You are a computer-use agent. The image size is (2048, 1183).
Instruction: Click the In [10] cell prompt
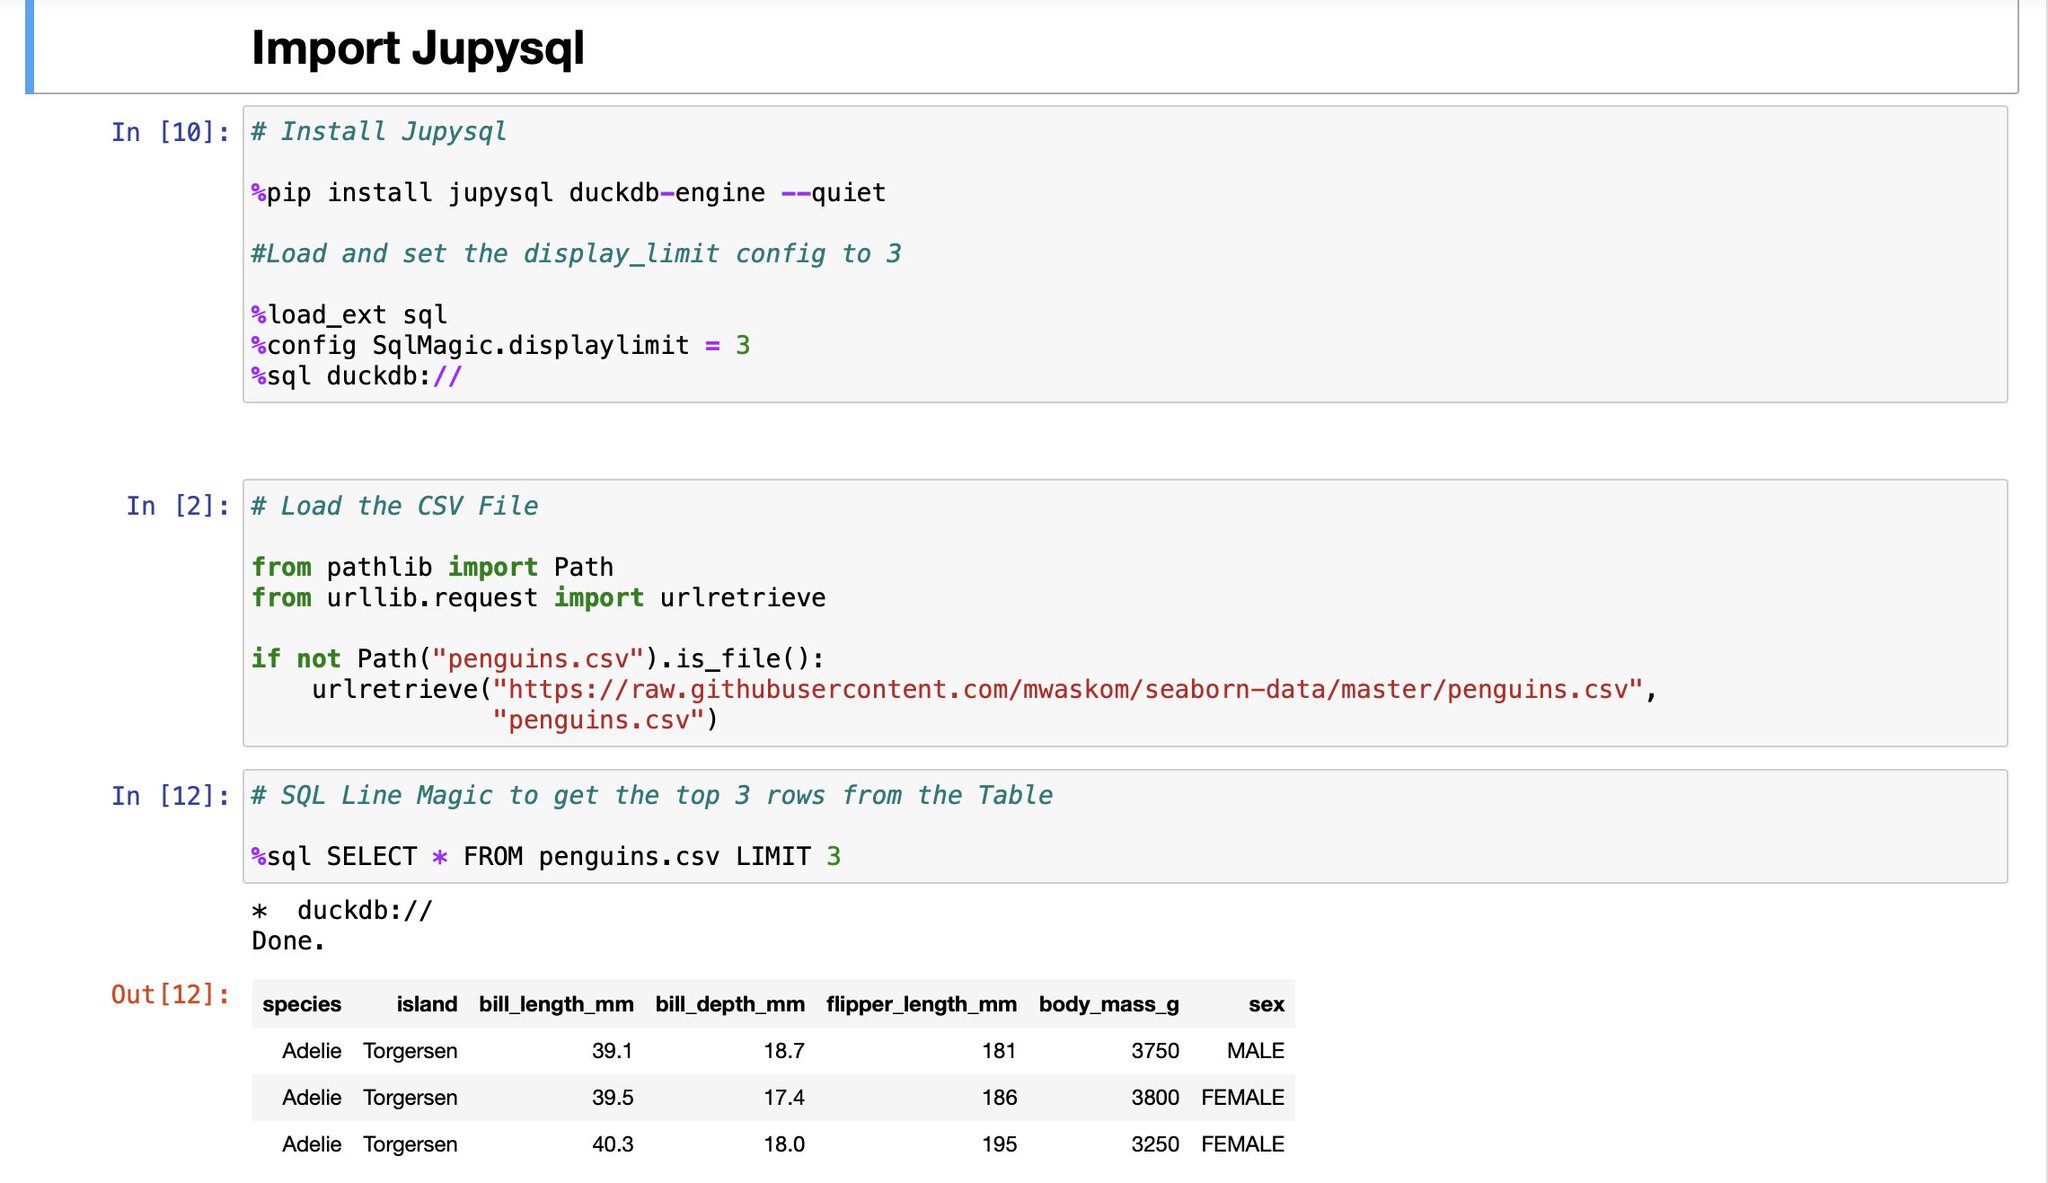(170, 132)
